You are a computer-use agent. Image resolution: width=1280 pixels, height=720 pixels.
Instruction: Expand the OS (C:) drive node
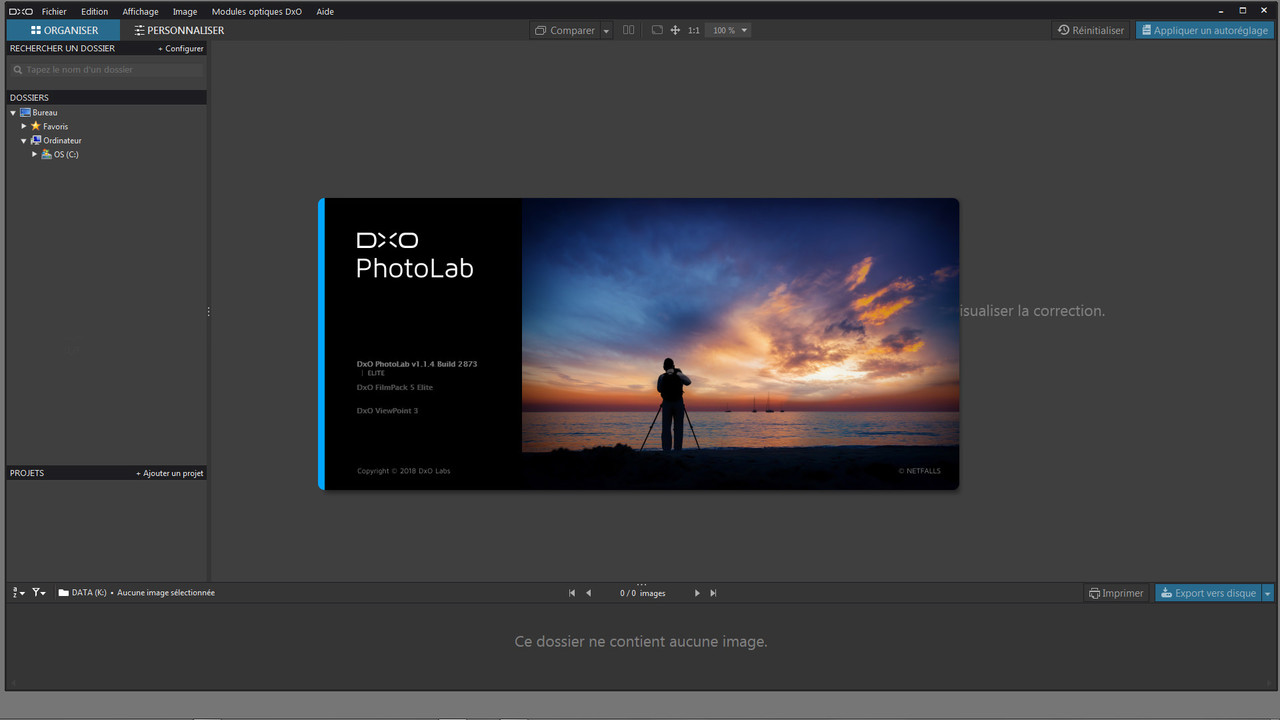(x=35, y=155)
